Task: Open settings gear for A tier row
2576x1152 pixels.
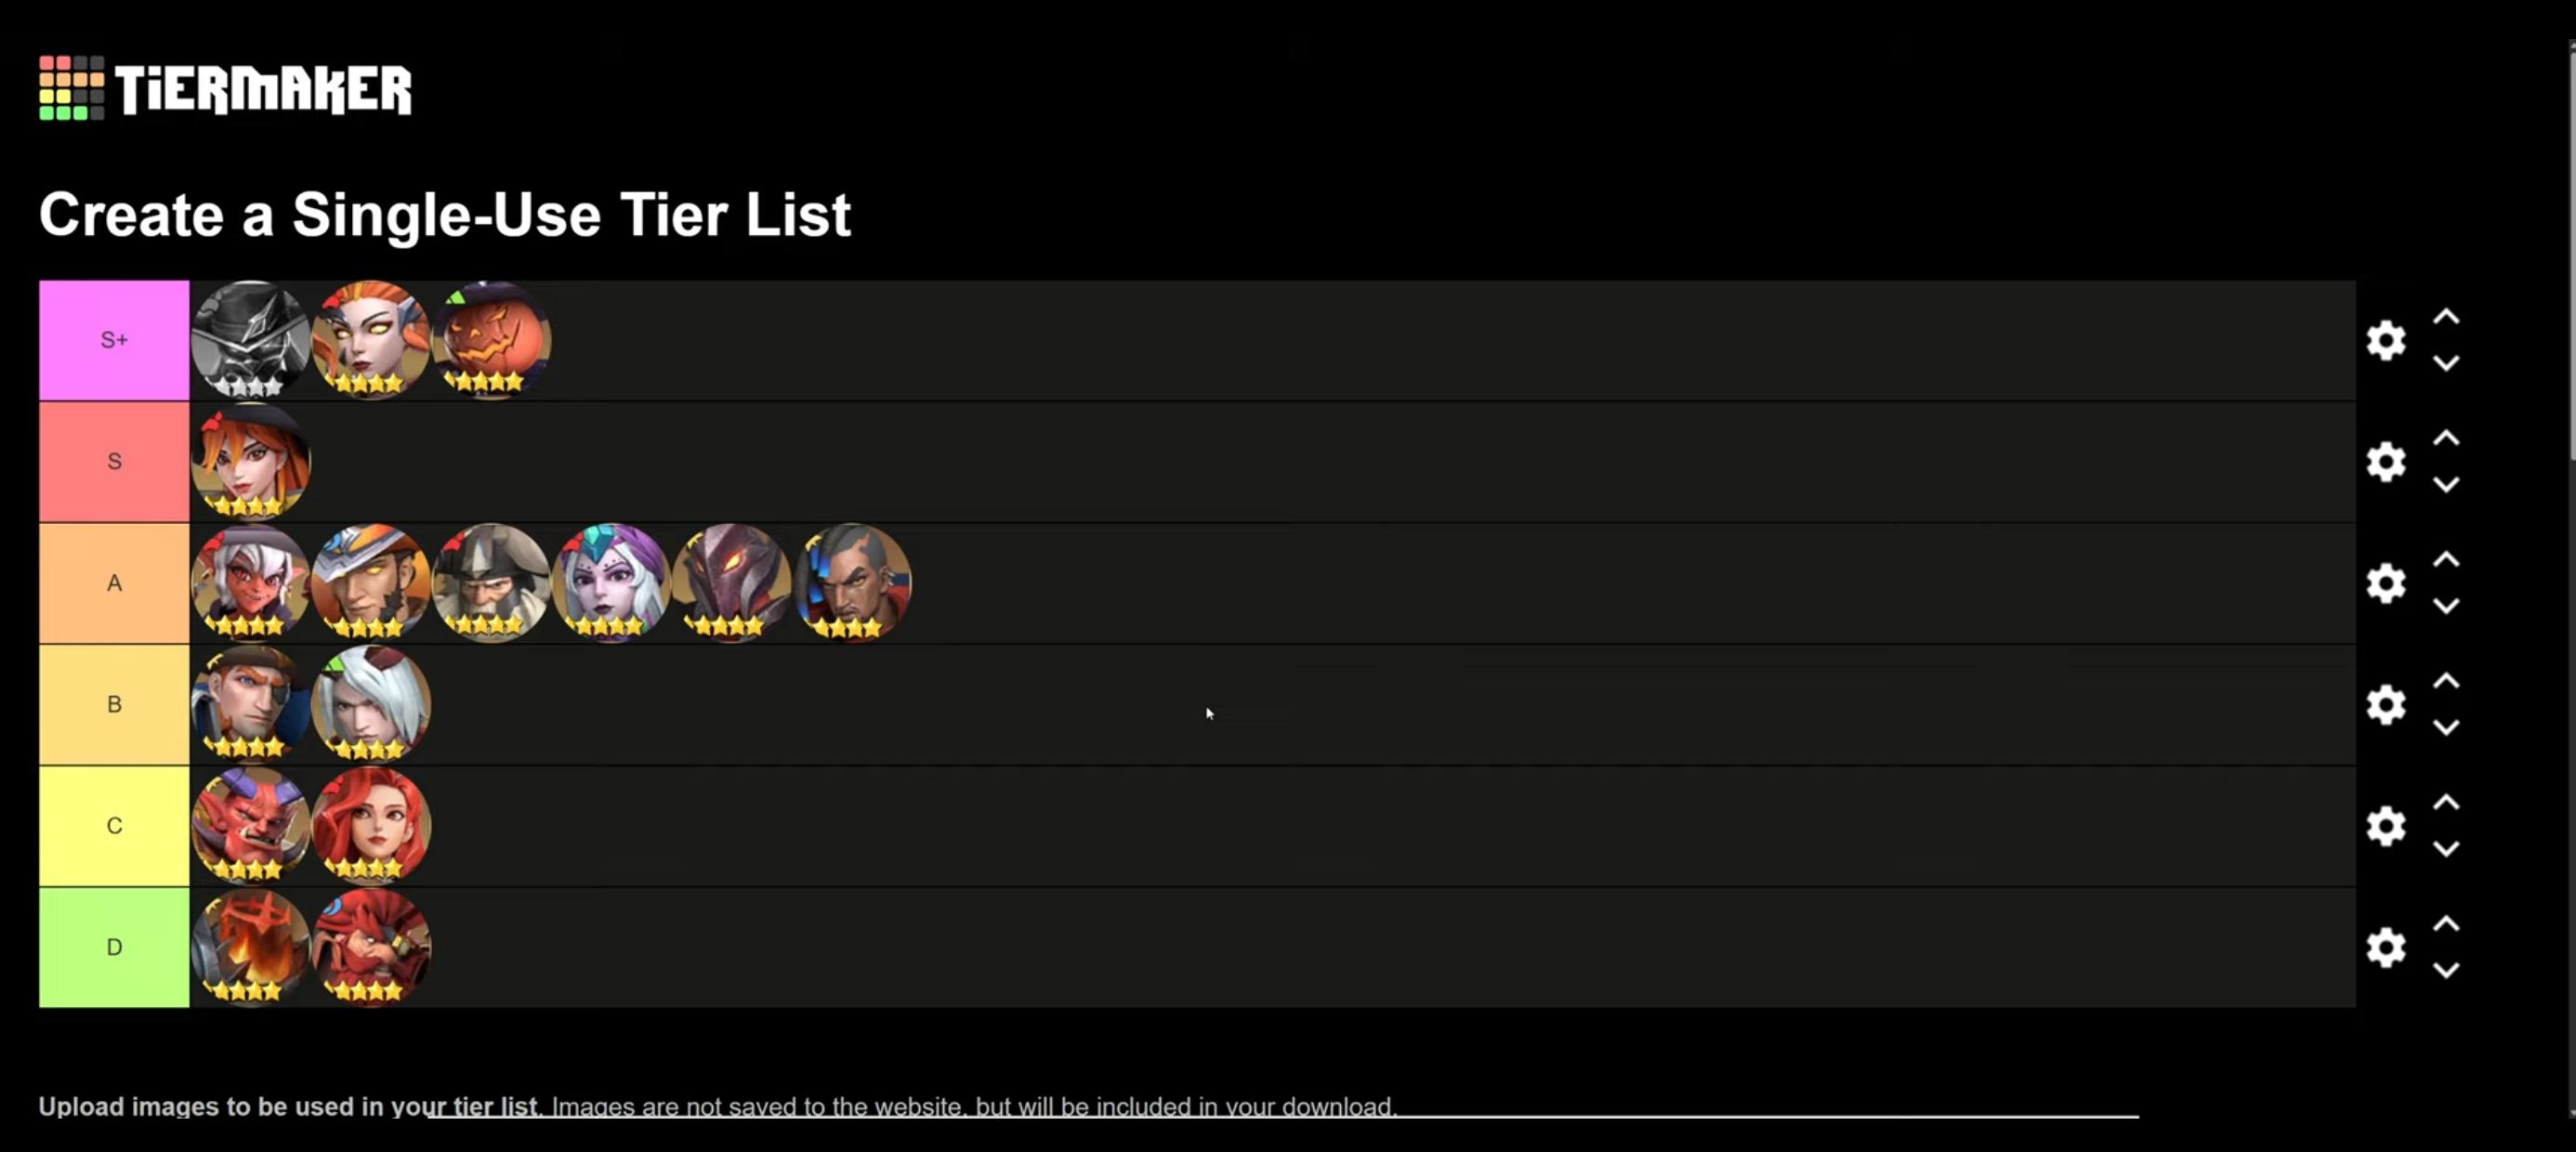Action: click(x=2385, y=583)
